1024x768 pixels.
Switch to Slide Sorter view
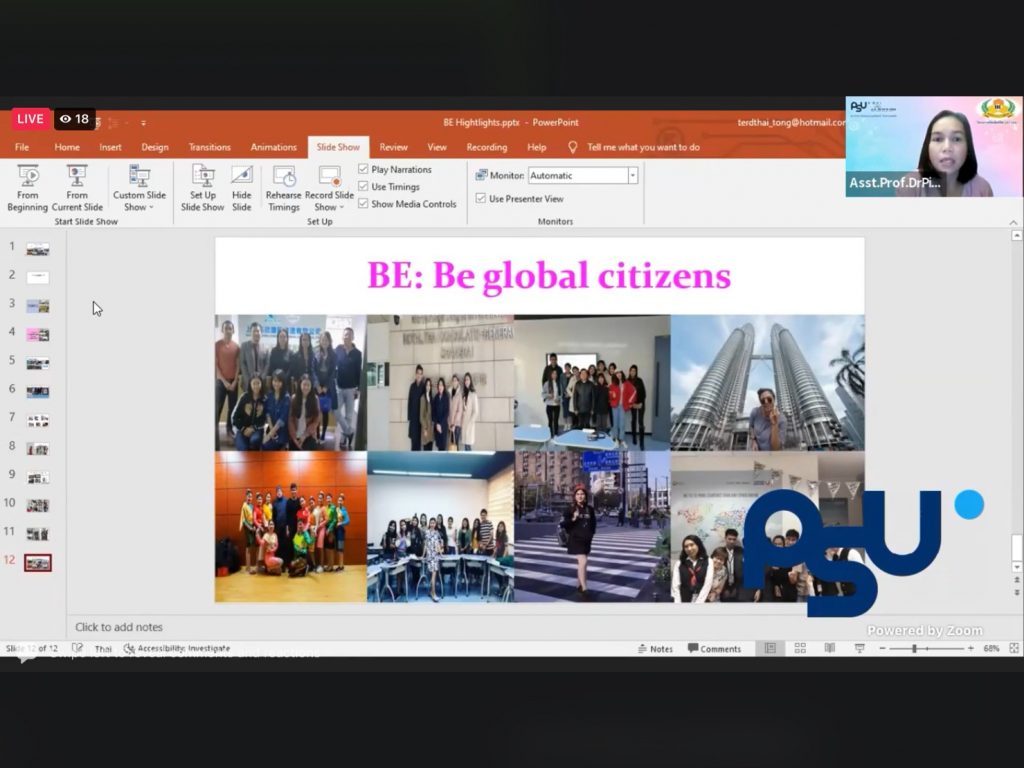pos(800,648)
